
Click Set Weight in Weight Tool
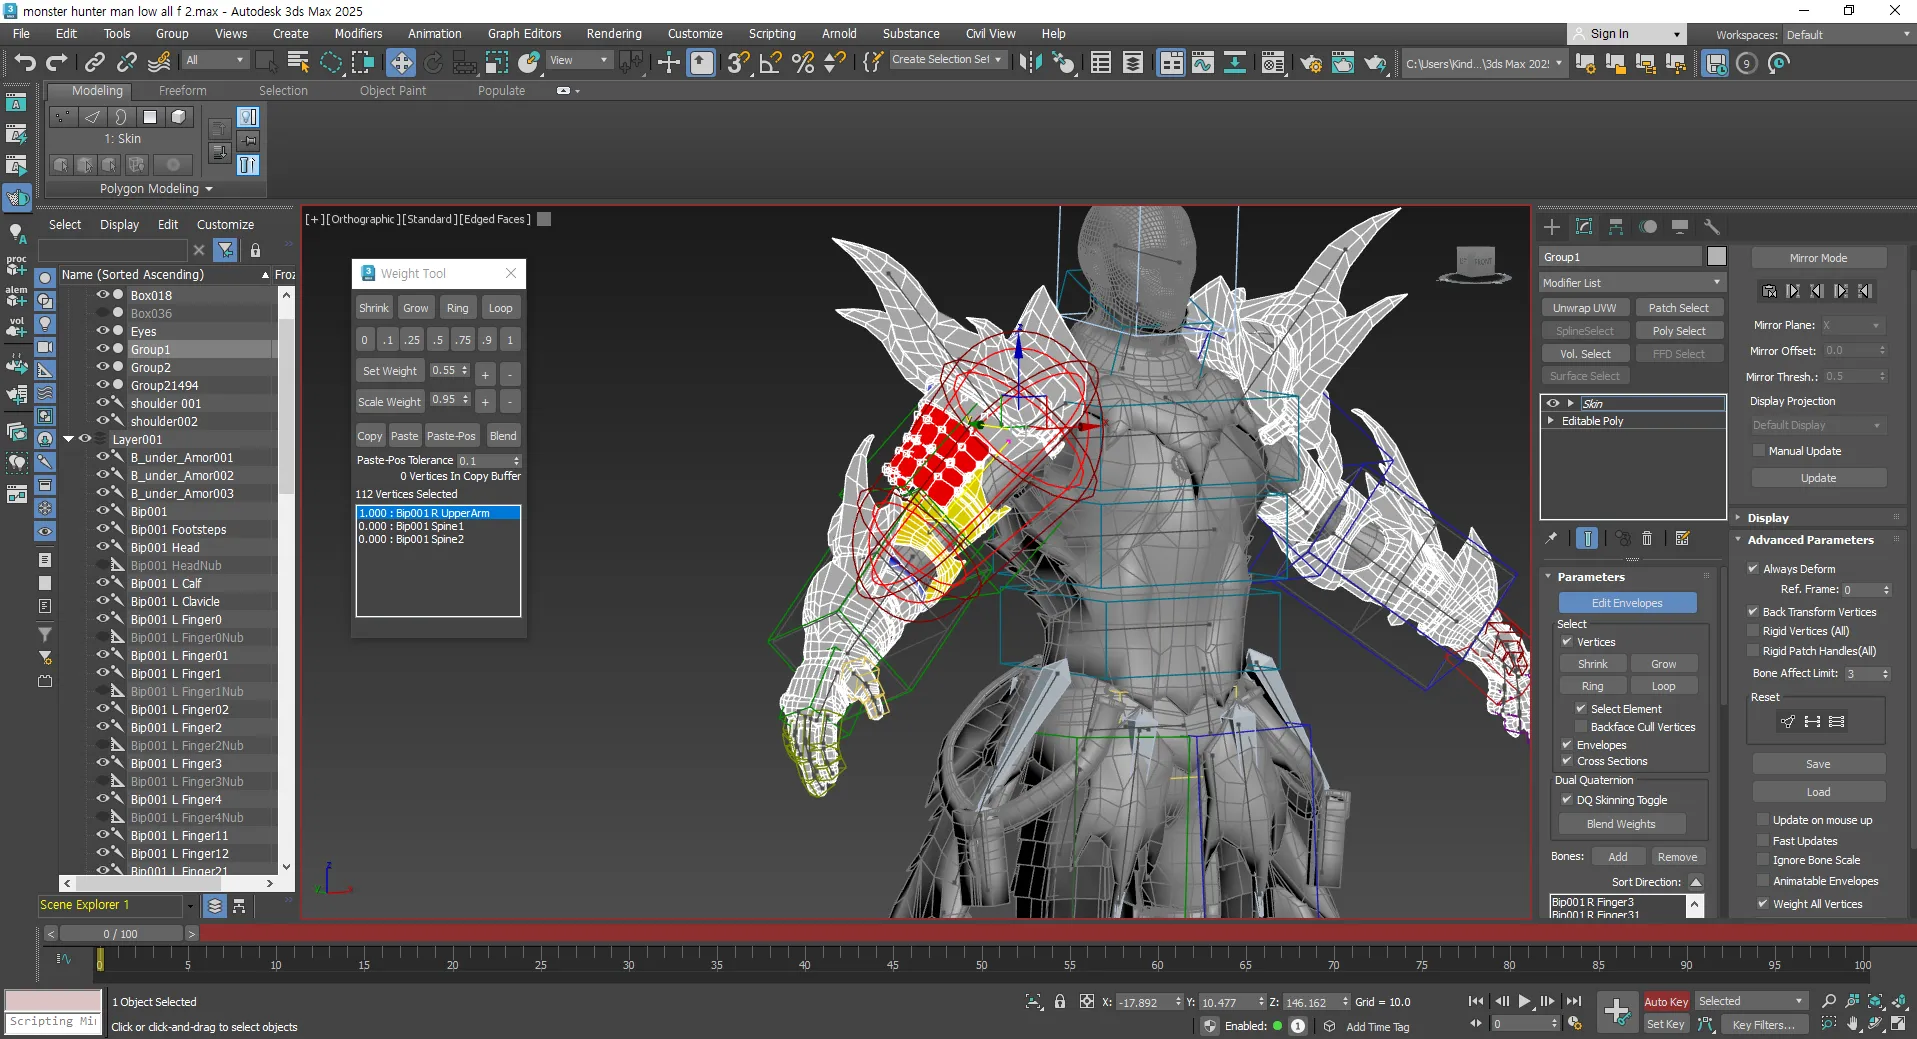coord(390,371)
